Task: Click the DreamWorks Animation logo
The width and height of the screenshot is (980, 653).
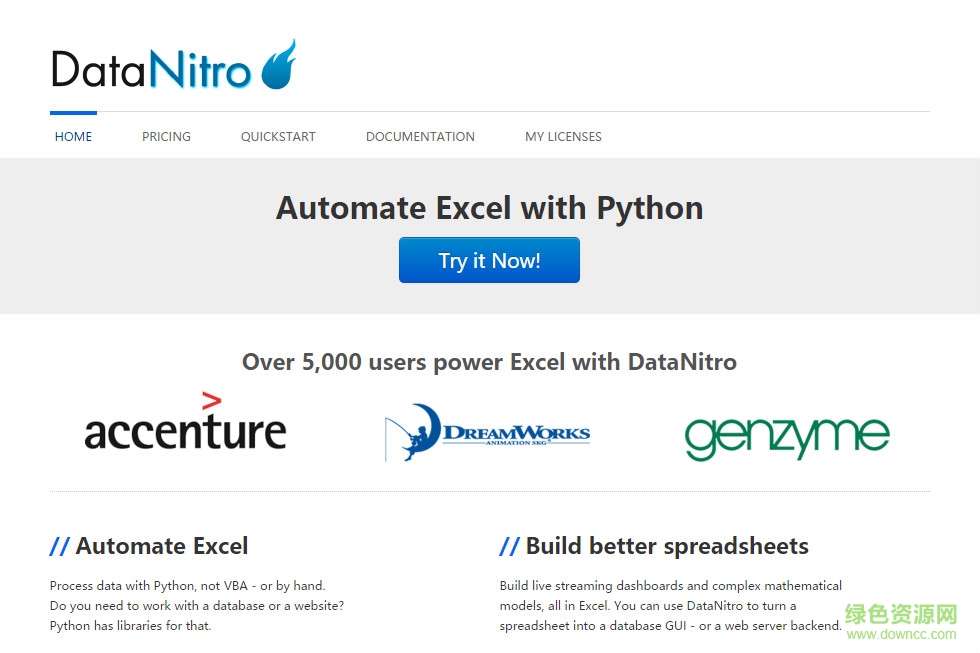Action: pyautogui.click(x=487, y=432)
